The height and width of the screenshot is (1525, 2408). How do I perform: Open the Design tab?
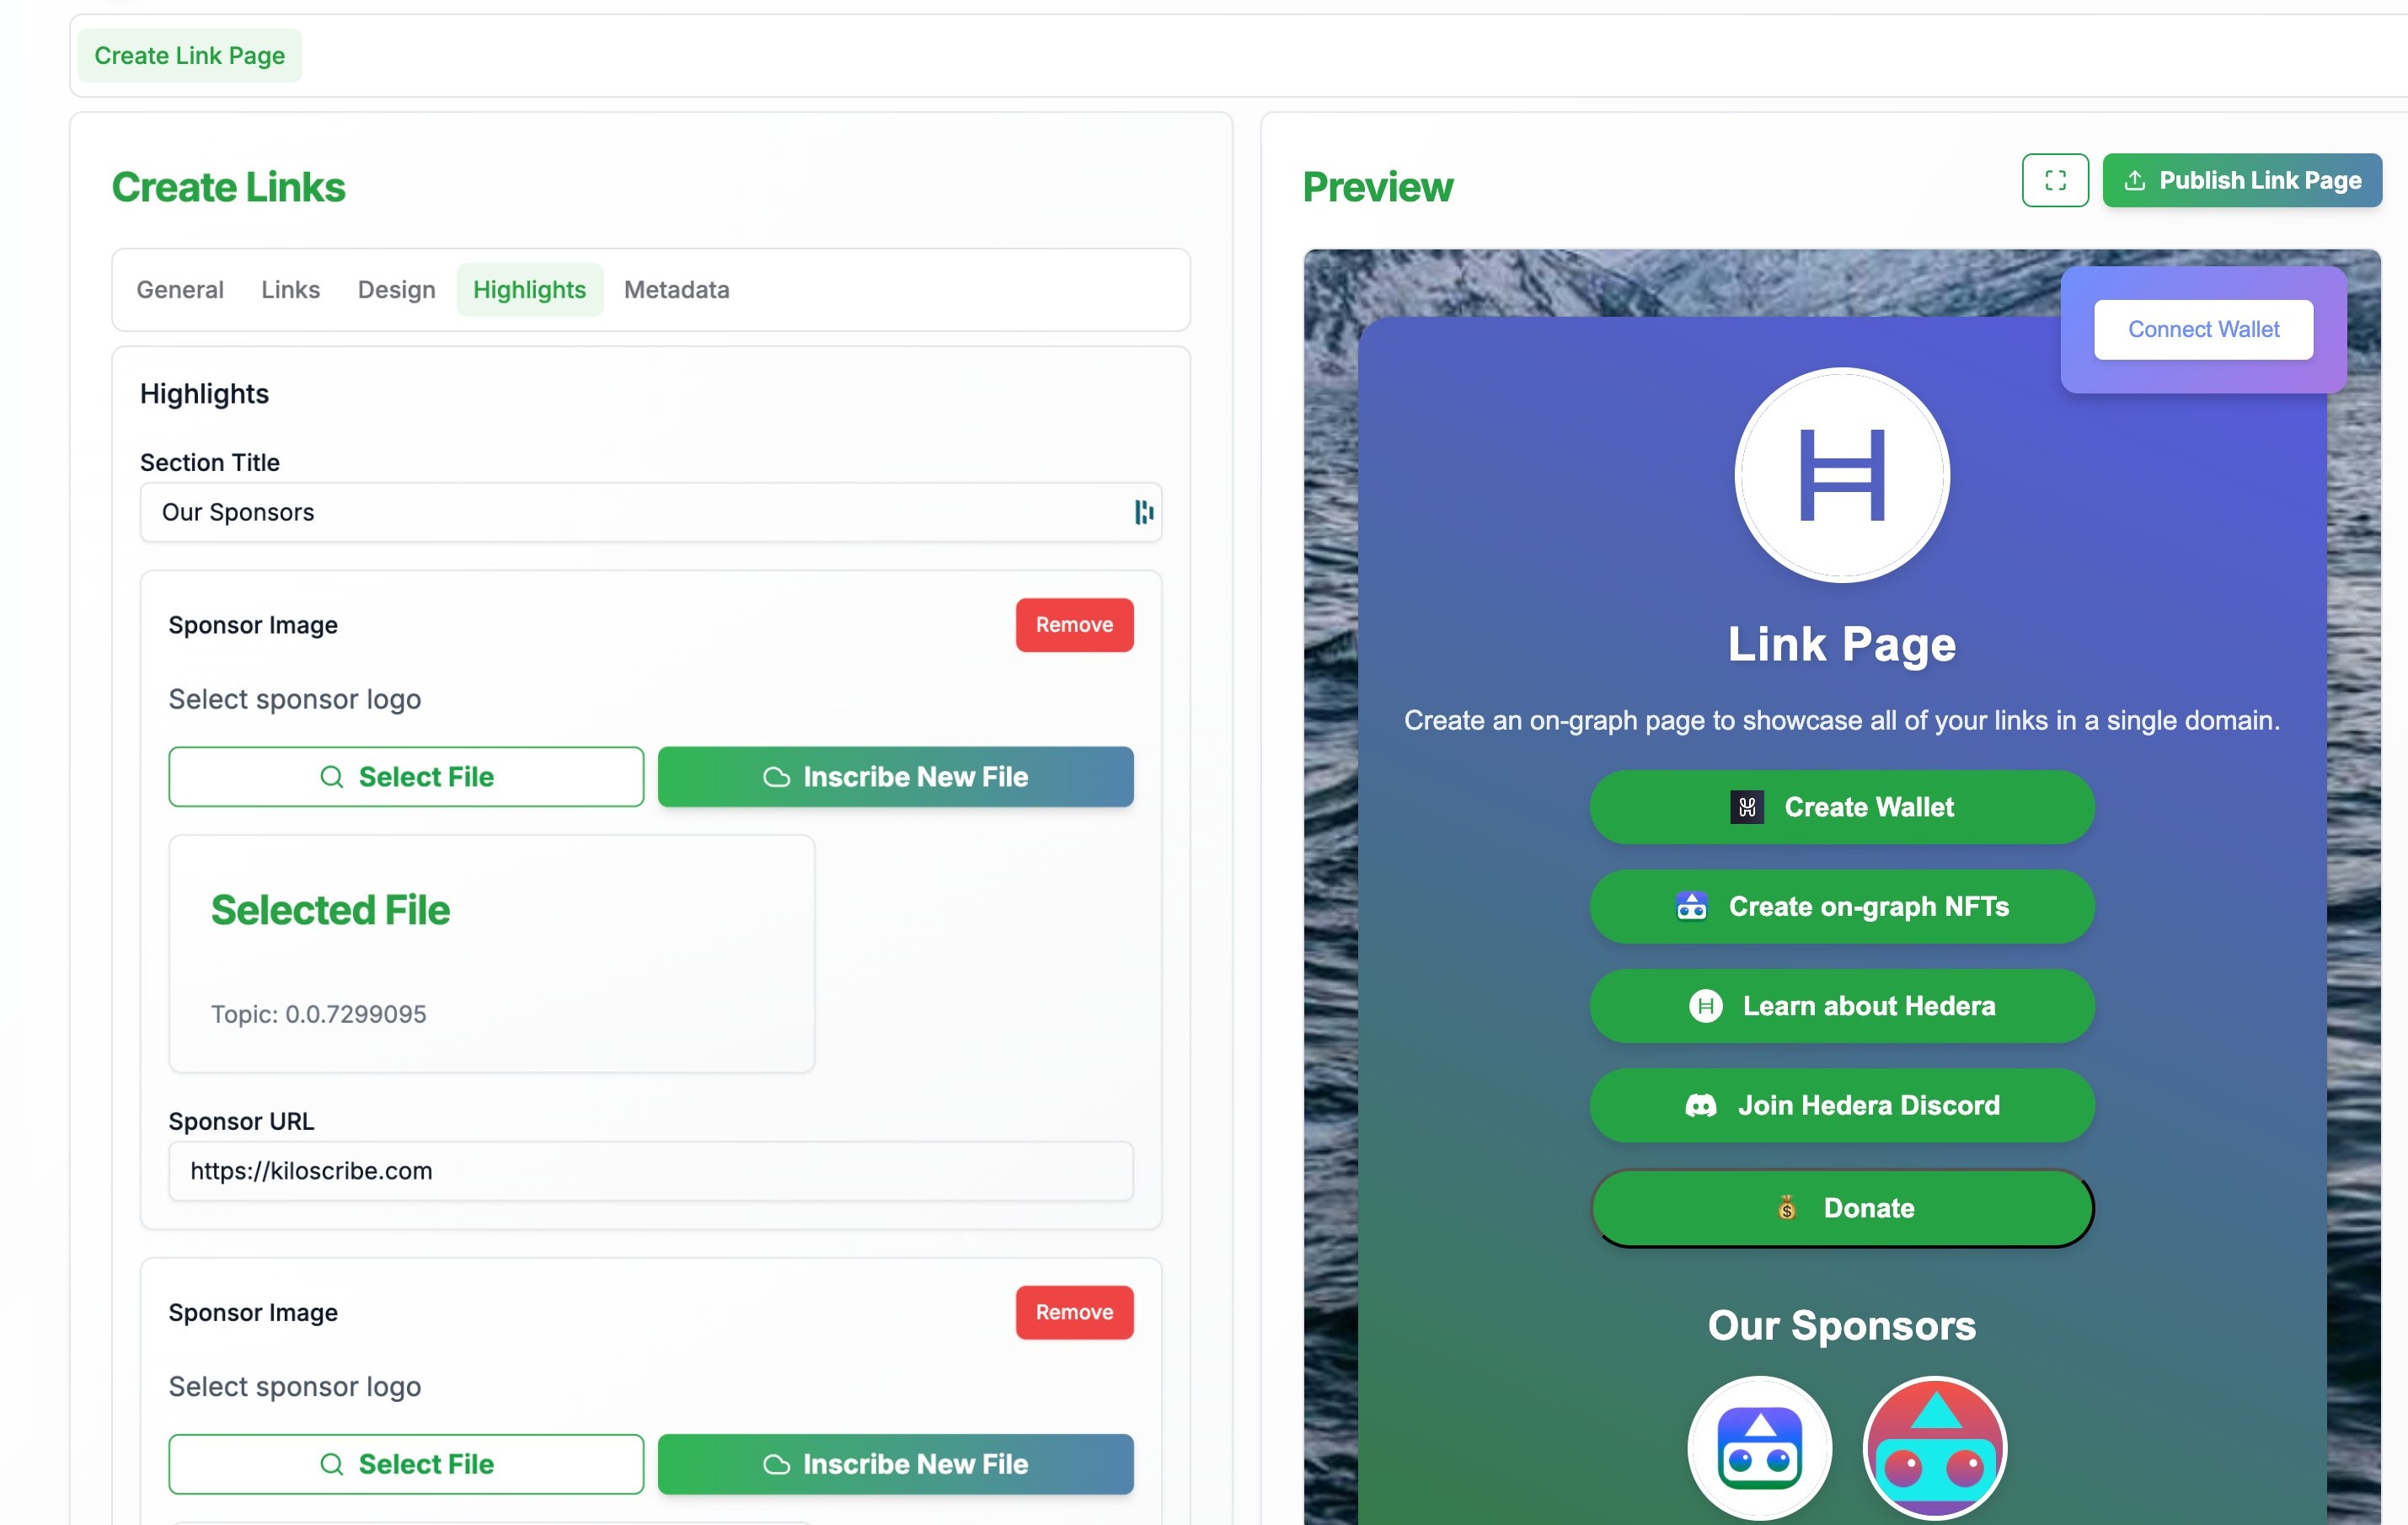[397, 290]
